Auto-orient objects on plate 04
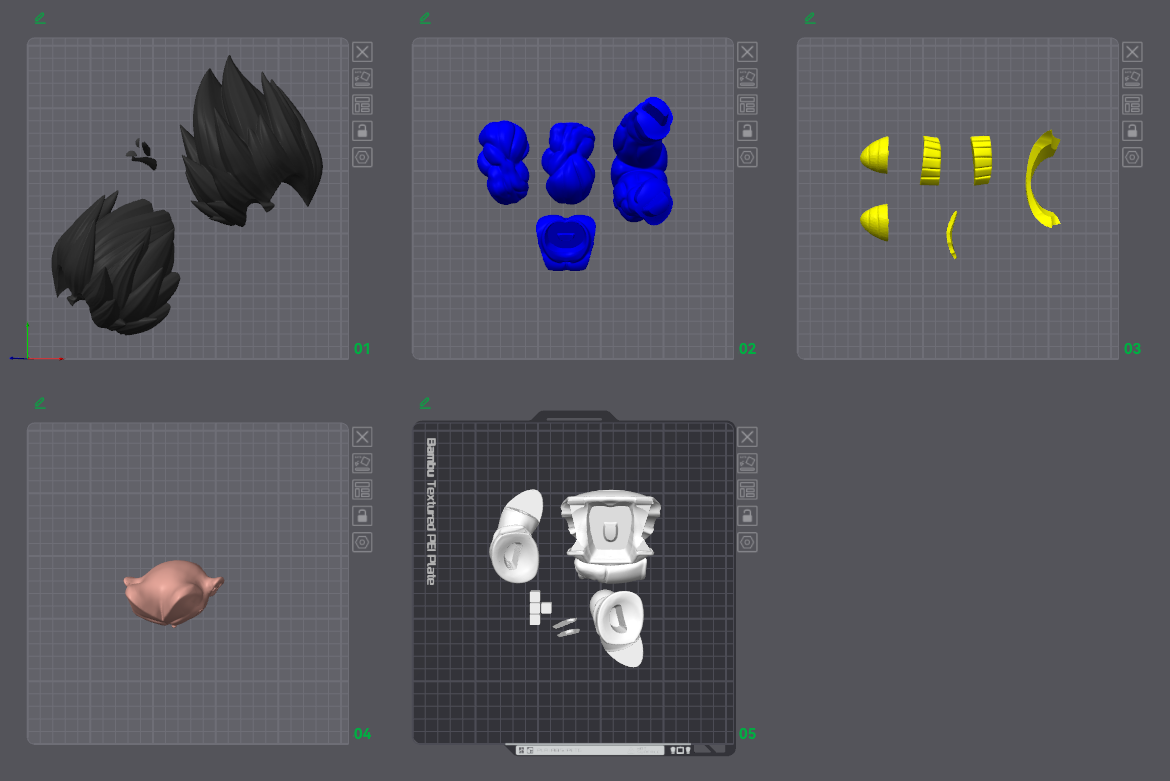Screen dimensions: 1170x781 (362, 463)
